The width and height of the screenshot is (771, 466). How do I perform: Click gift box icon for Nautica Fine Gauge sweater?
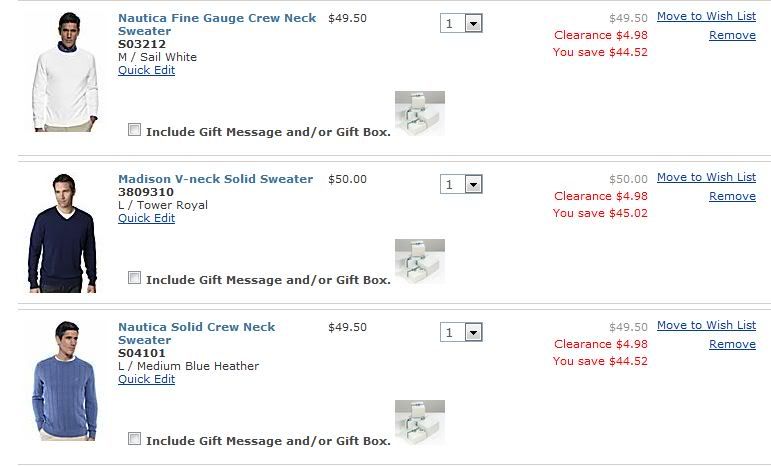pyautogui.click(x=419, y=112)
